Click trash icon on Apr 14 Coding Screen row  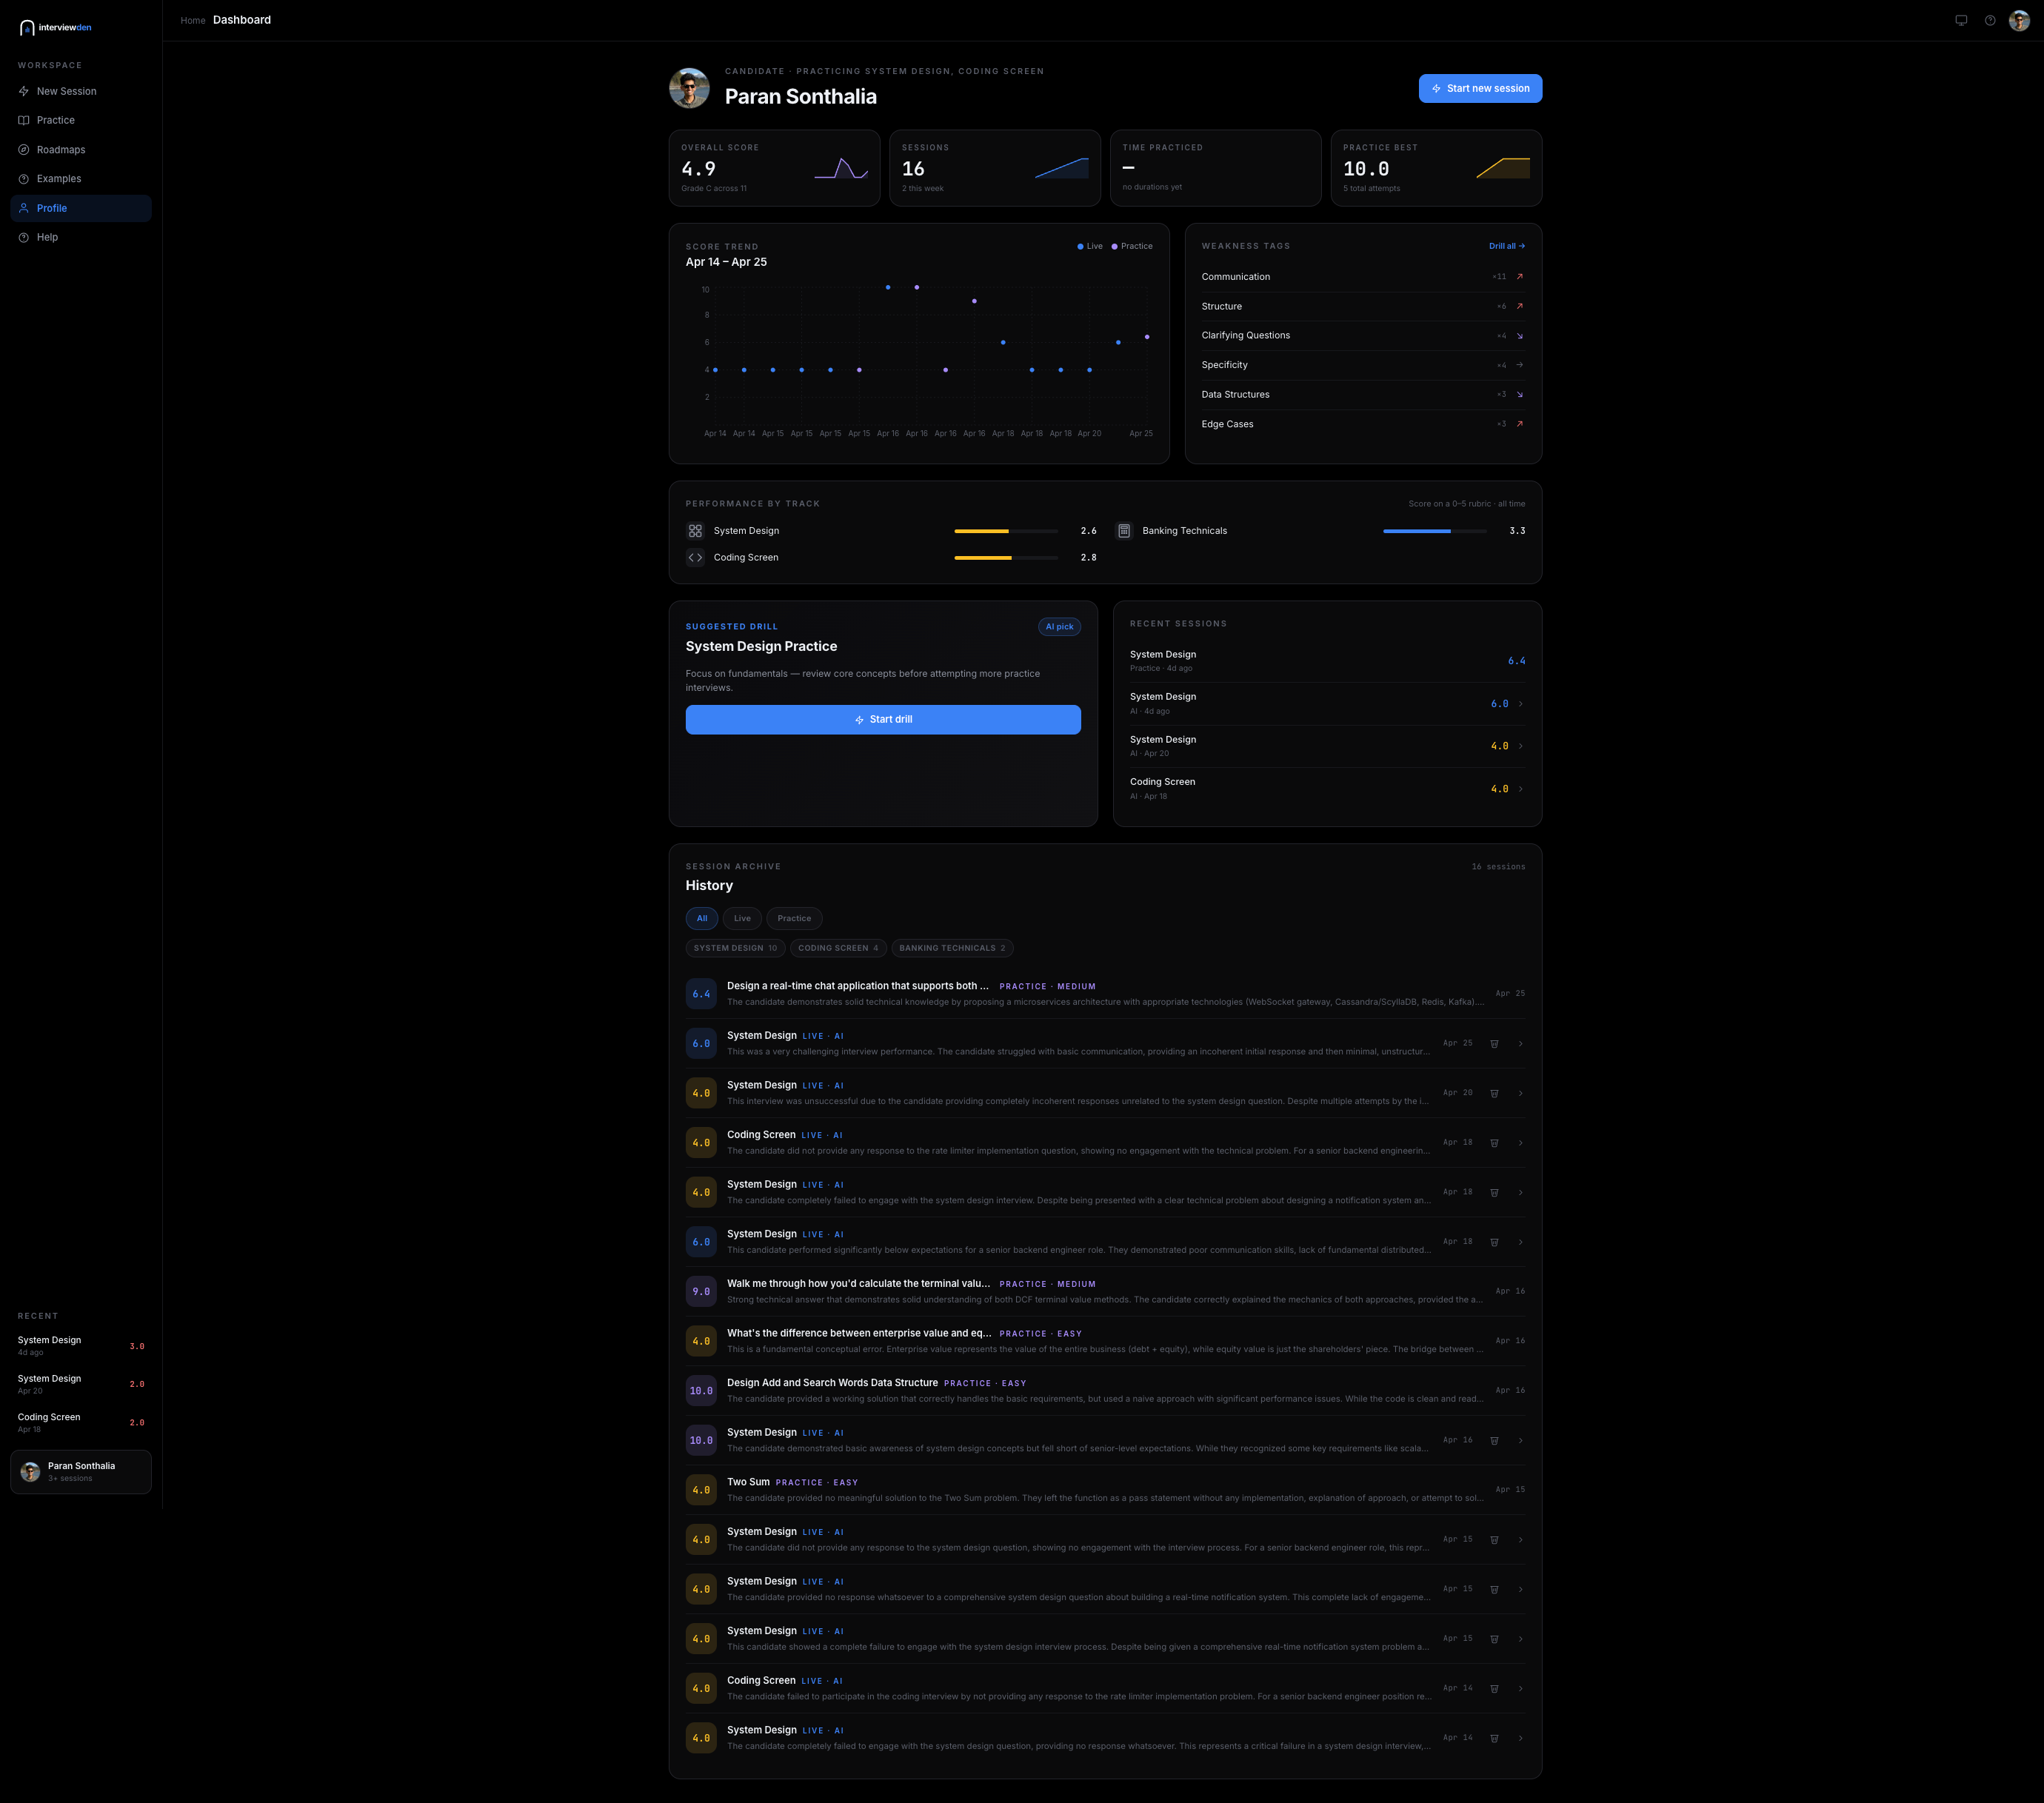pyautogui.click(x=1494, y=1688)
